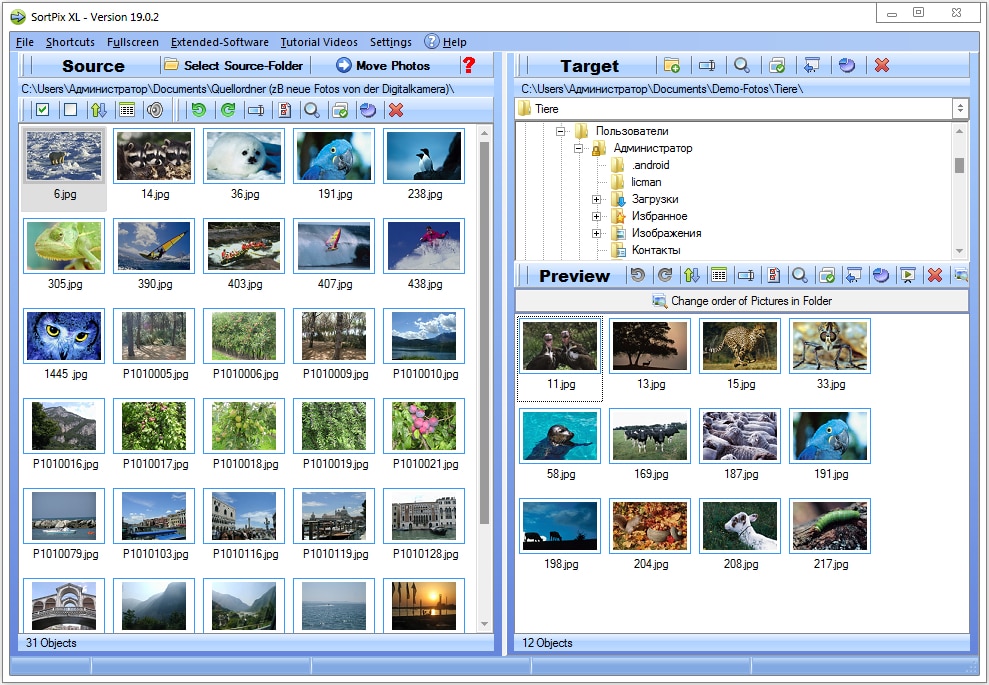Collapse the Администратор tree node
Viewport: 989px width, 685px height.
(x=579, y=148)
